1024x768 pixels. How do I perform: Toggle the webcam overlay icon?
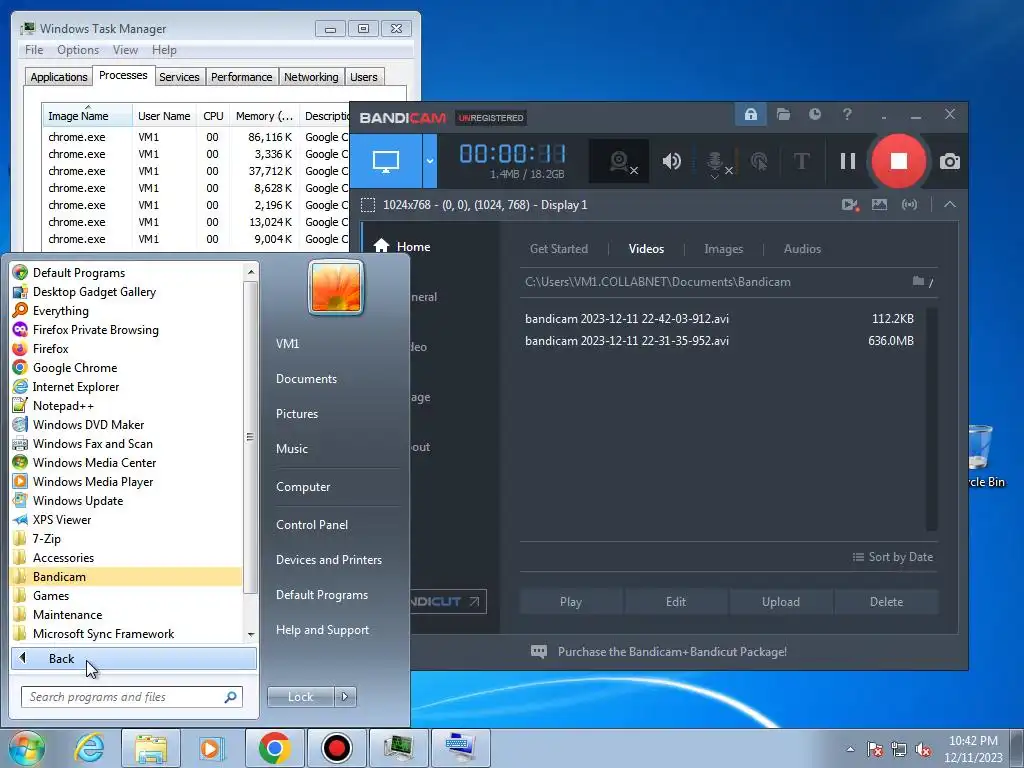coord(619,161)
